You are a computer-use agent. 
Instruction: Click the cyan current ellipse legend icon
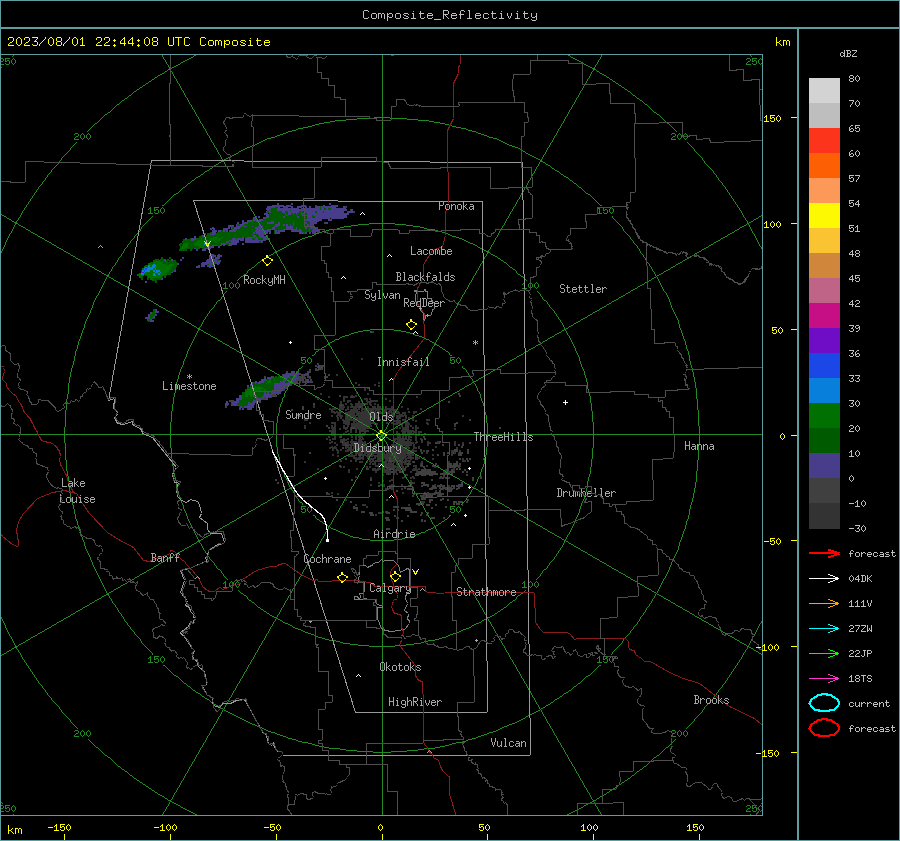coord(824,703)
